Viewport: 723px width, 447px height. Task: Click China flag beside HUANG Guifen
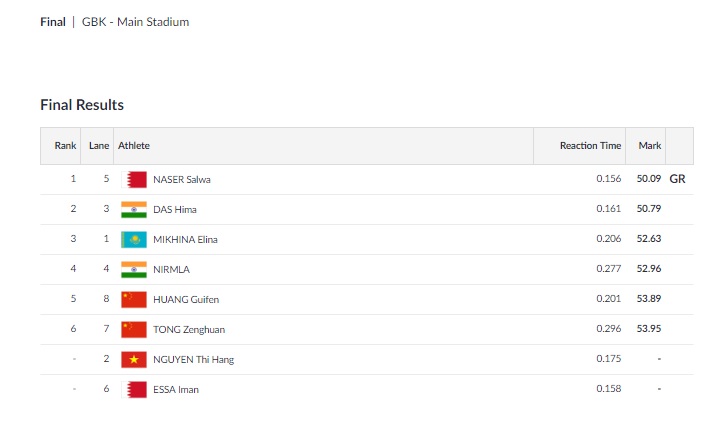134,299
